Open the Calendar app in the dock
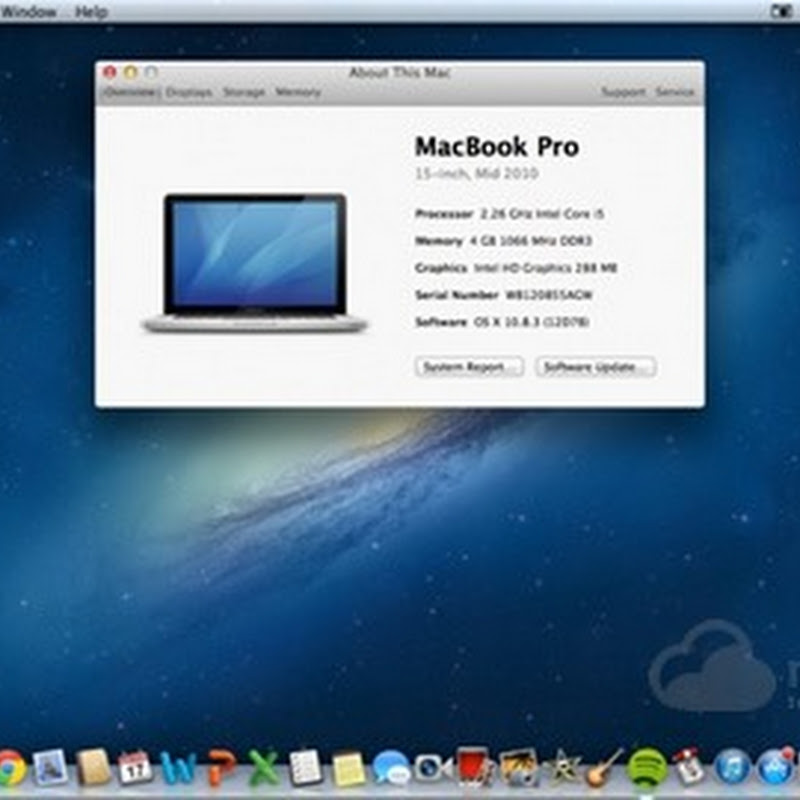Viewport: 800px width, 800px height. pos(135,767)
